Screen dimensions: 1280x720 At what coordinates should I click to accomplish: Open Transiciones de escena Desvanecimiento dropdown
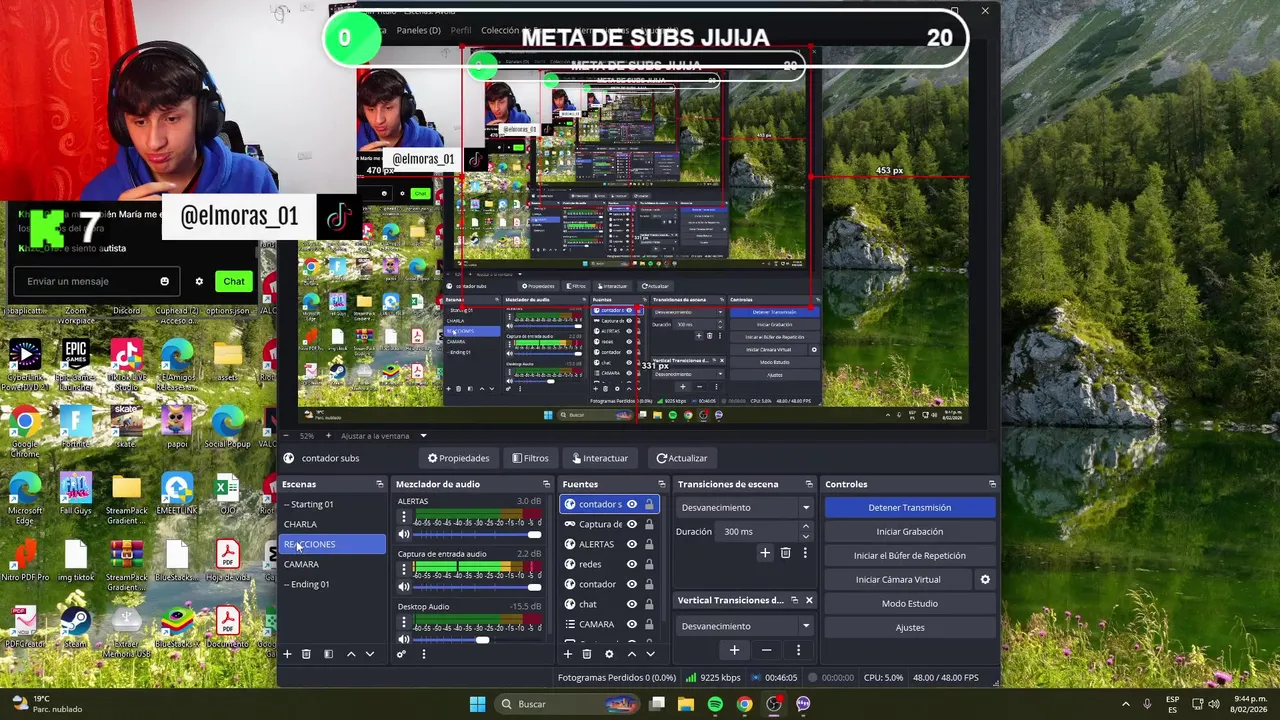pyautogui.click(x=745, y=507)
